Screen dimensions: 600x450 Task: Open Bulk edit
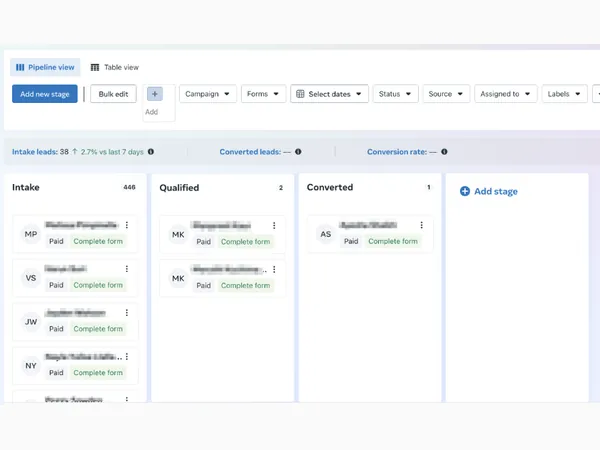113,94
